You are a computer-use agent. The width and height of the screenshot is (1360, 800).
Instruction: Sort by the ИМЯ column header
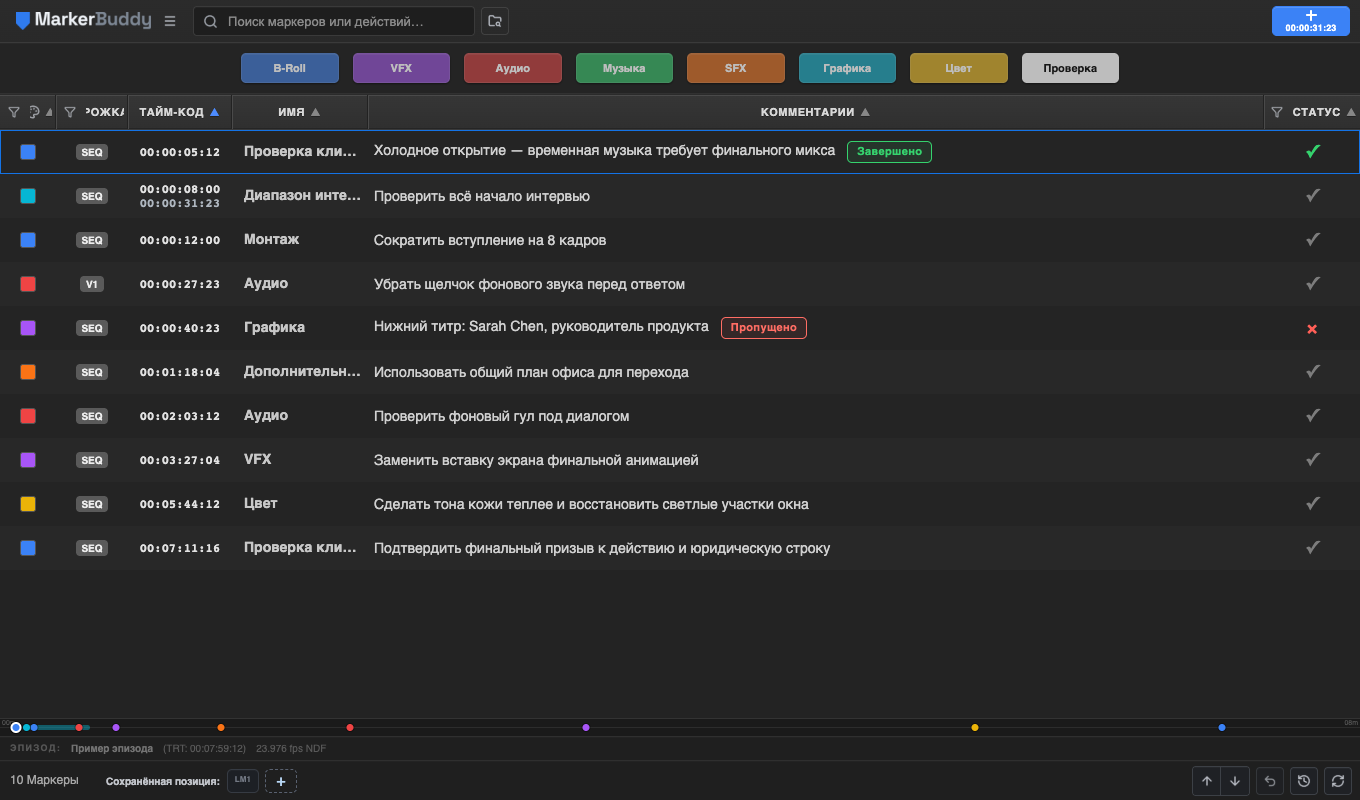[300, 112]
